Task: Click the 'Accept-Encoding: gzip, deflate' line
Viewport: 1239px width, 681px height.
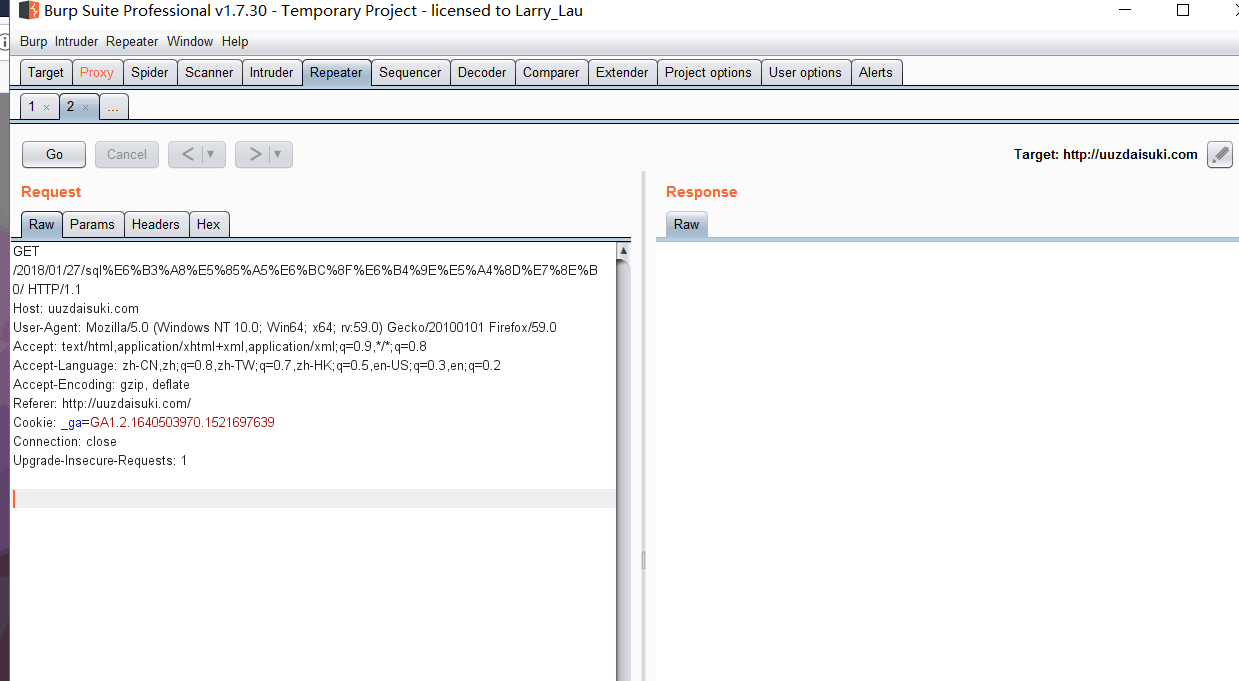Action: click(101, 384)
